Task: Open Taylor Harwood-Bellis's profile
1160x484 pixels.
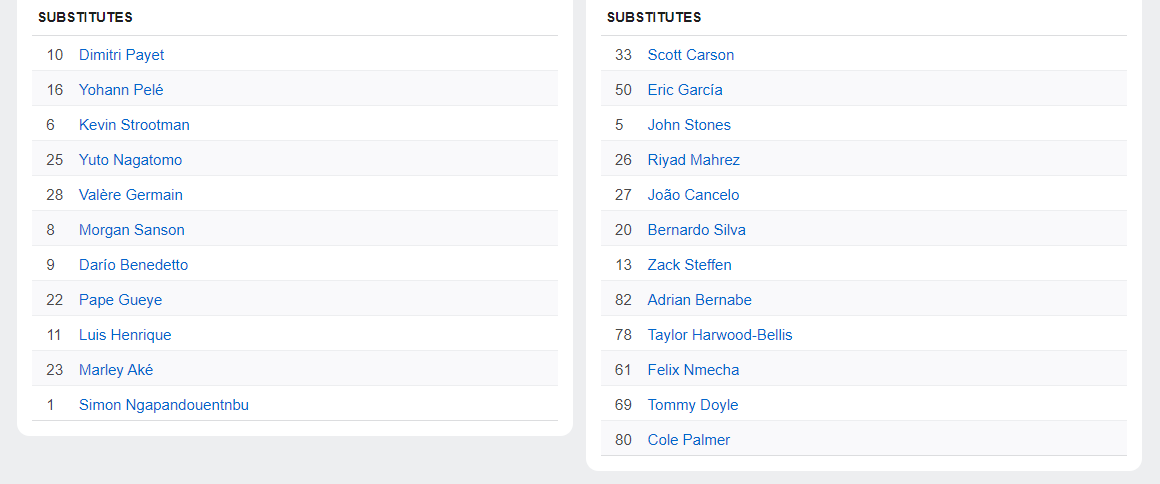Action: [x=719, y=335]
